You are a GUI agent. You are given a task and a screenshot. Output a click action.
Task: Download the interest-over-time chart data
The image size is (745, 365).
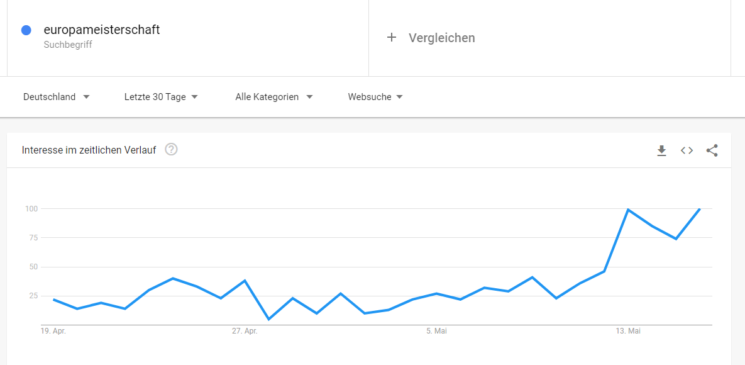tap(661, 151)
